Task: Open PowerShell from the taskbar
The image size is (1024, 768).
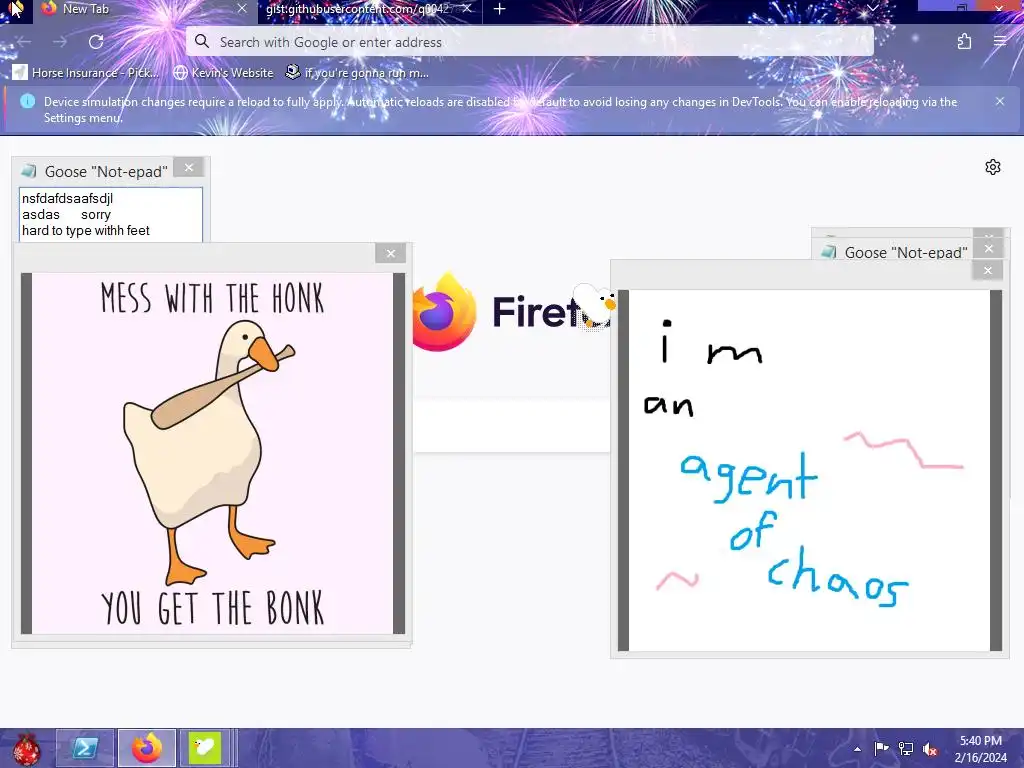Action: (85, 748)
